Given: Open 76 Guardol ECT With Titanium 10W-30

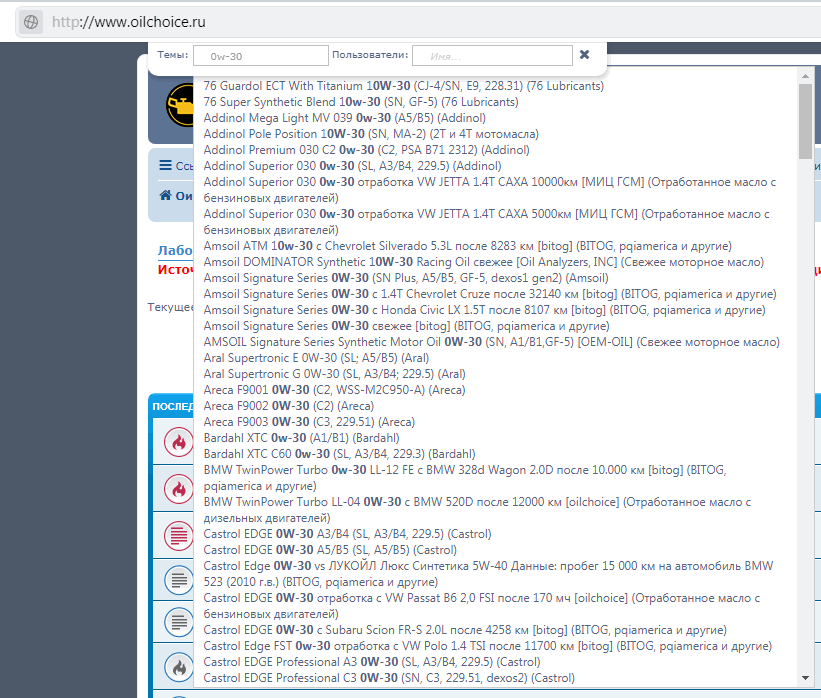Looking at the screenshot, I should [404, 86].
